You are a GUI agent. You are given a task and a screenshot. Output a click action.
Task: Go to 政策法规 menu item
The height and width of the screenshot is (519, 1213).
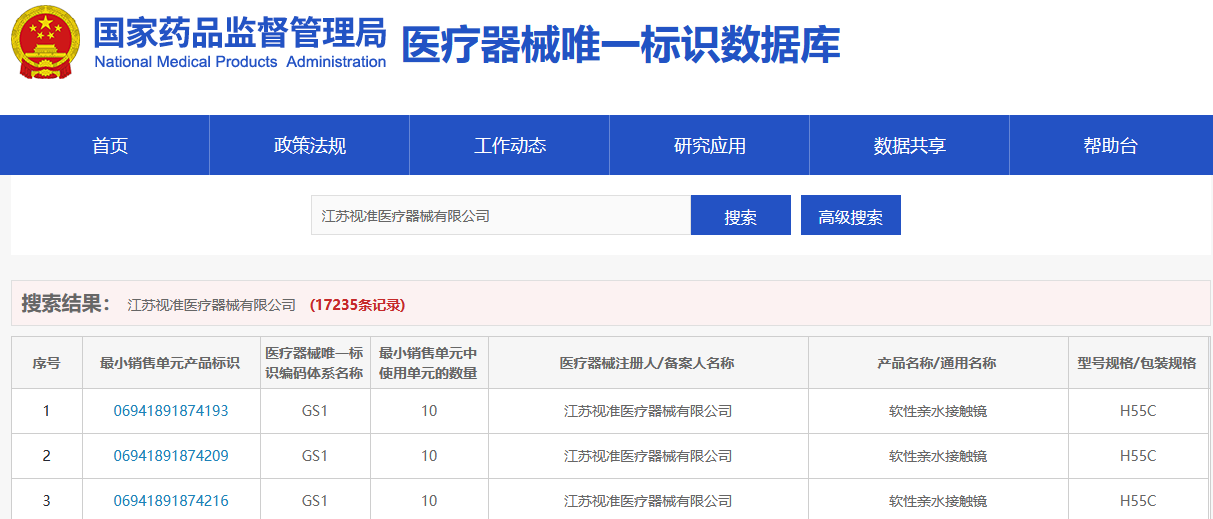pos(310,146)
